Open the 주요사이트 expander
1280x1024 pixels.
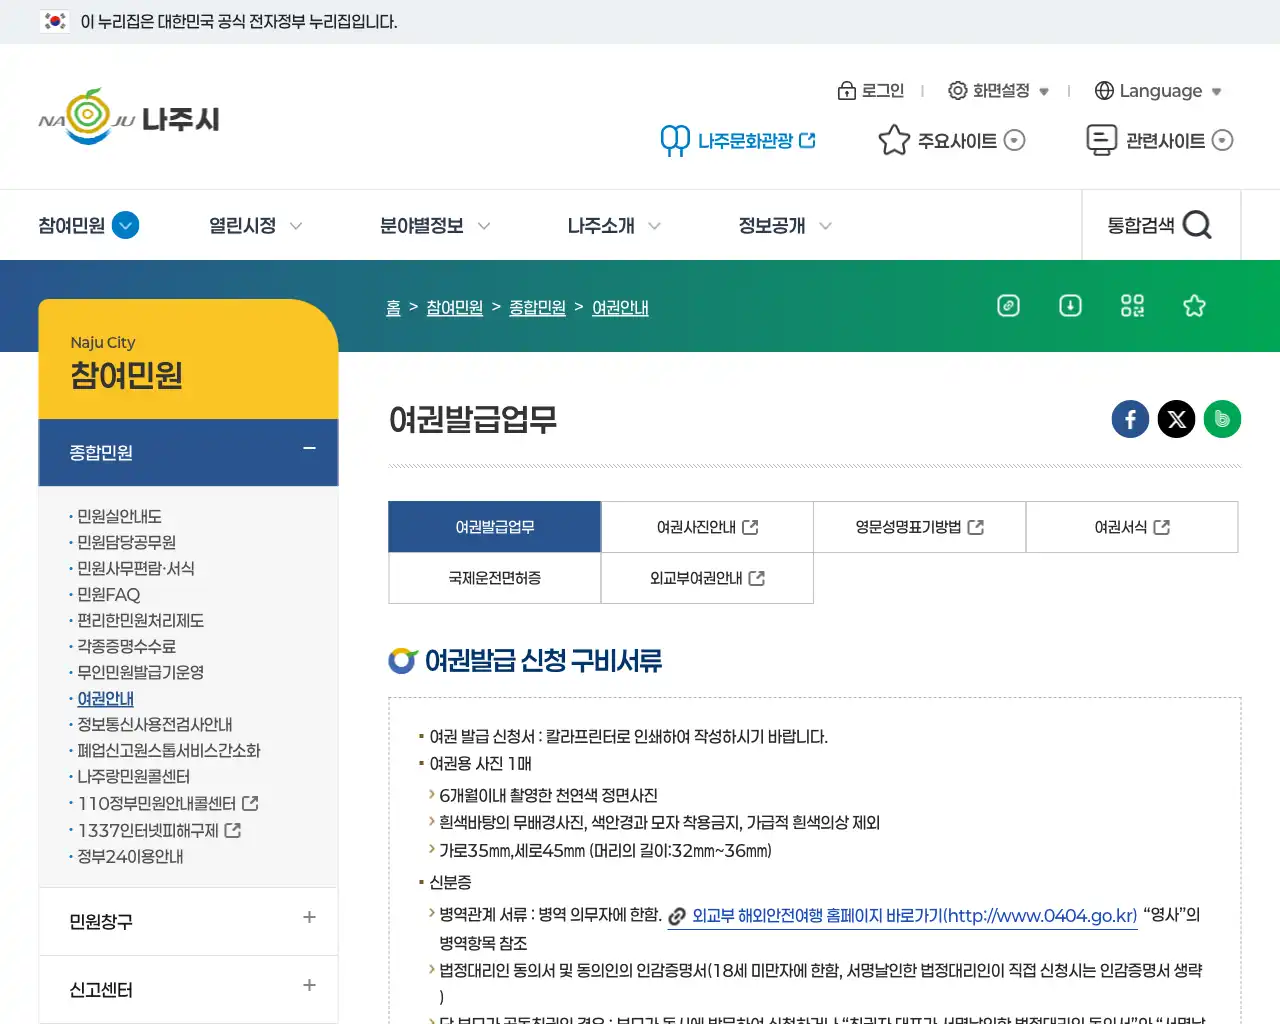[x=951, y=140]
